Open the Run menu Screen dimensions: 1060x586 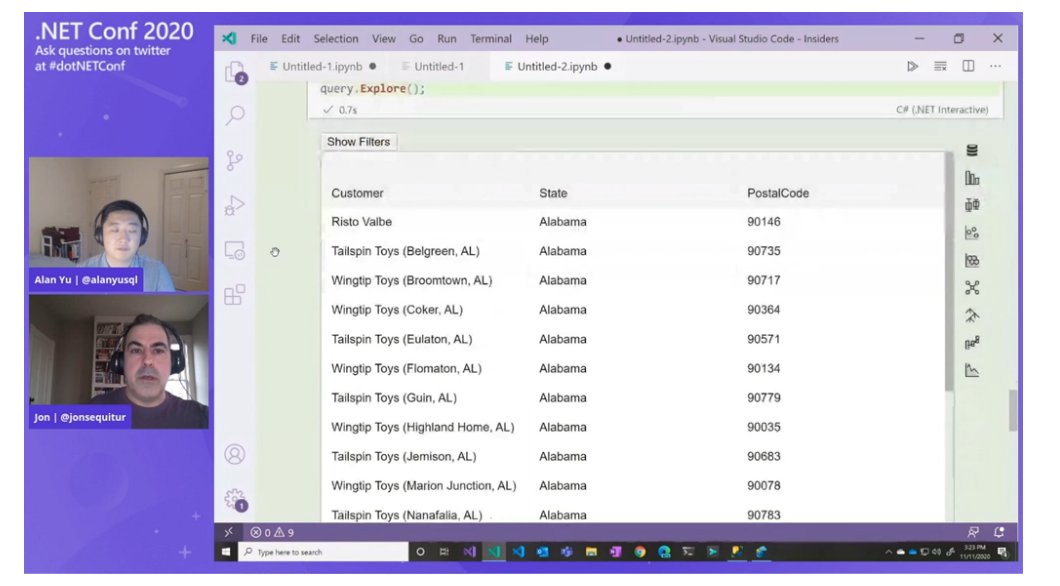[x=447, y=39]
